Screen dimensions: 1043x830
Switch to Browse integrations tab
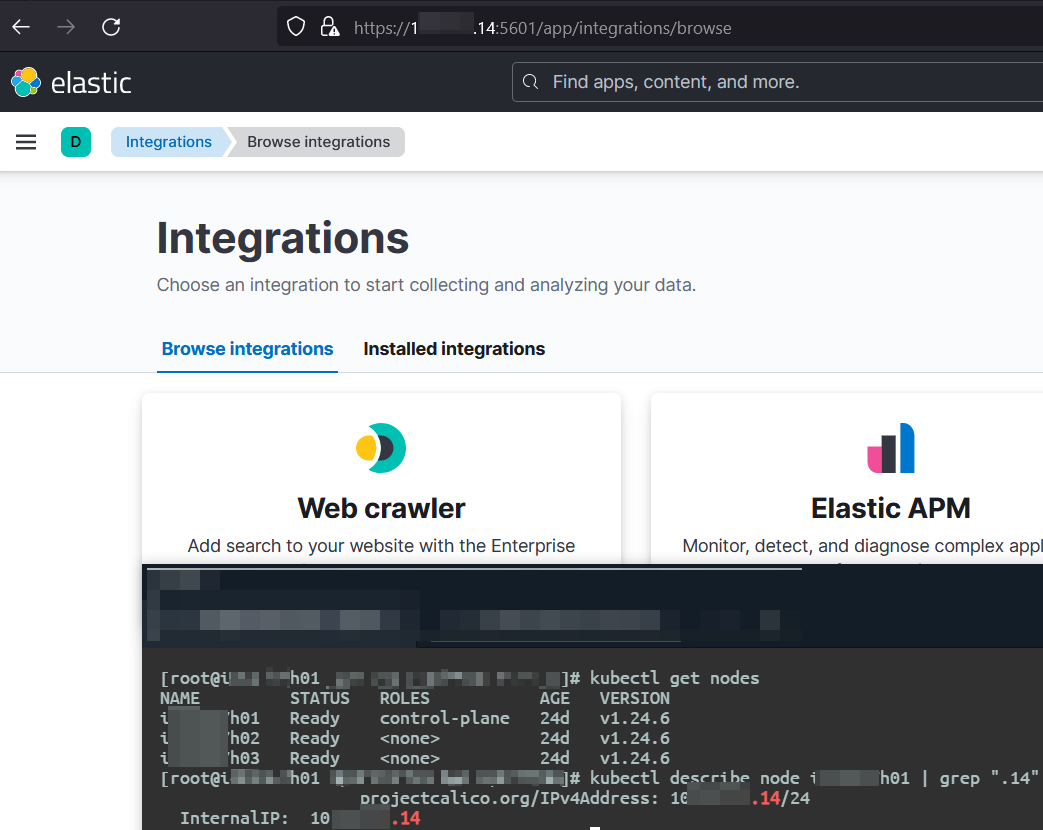(x=247, y=348)
